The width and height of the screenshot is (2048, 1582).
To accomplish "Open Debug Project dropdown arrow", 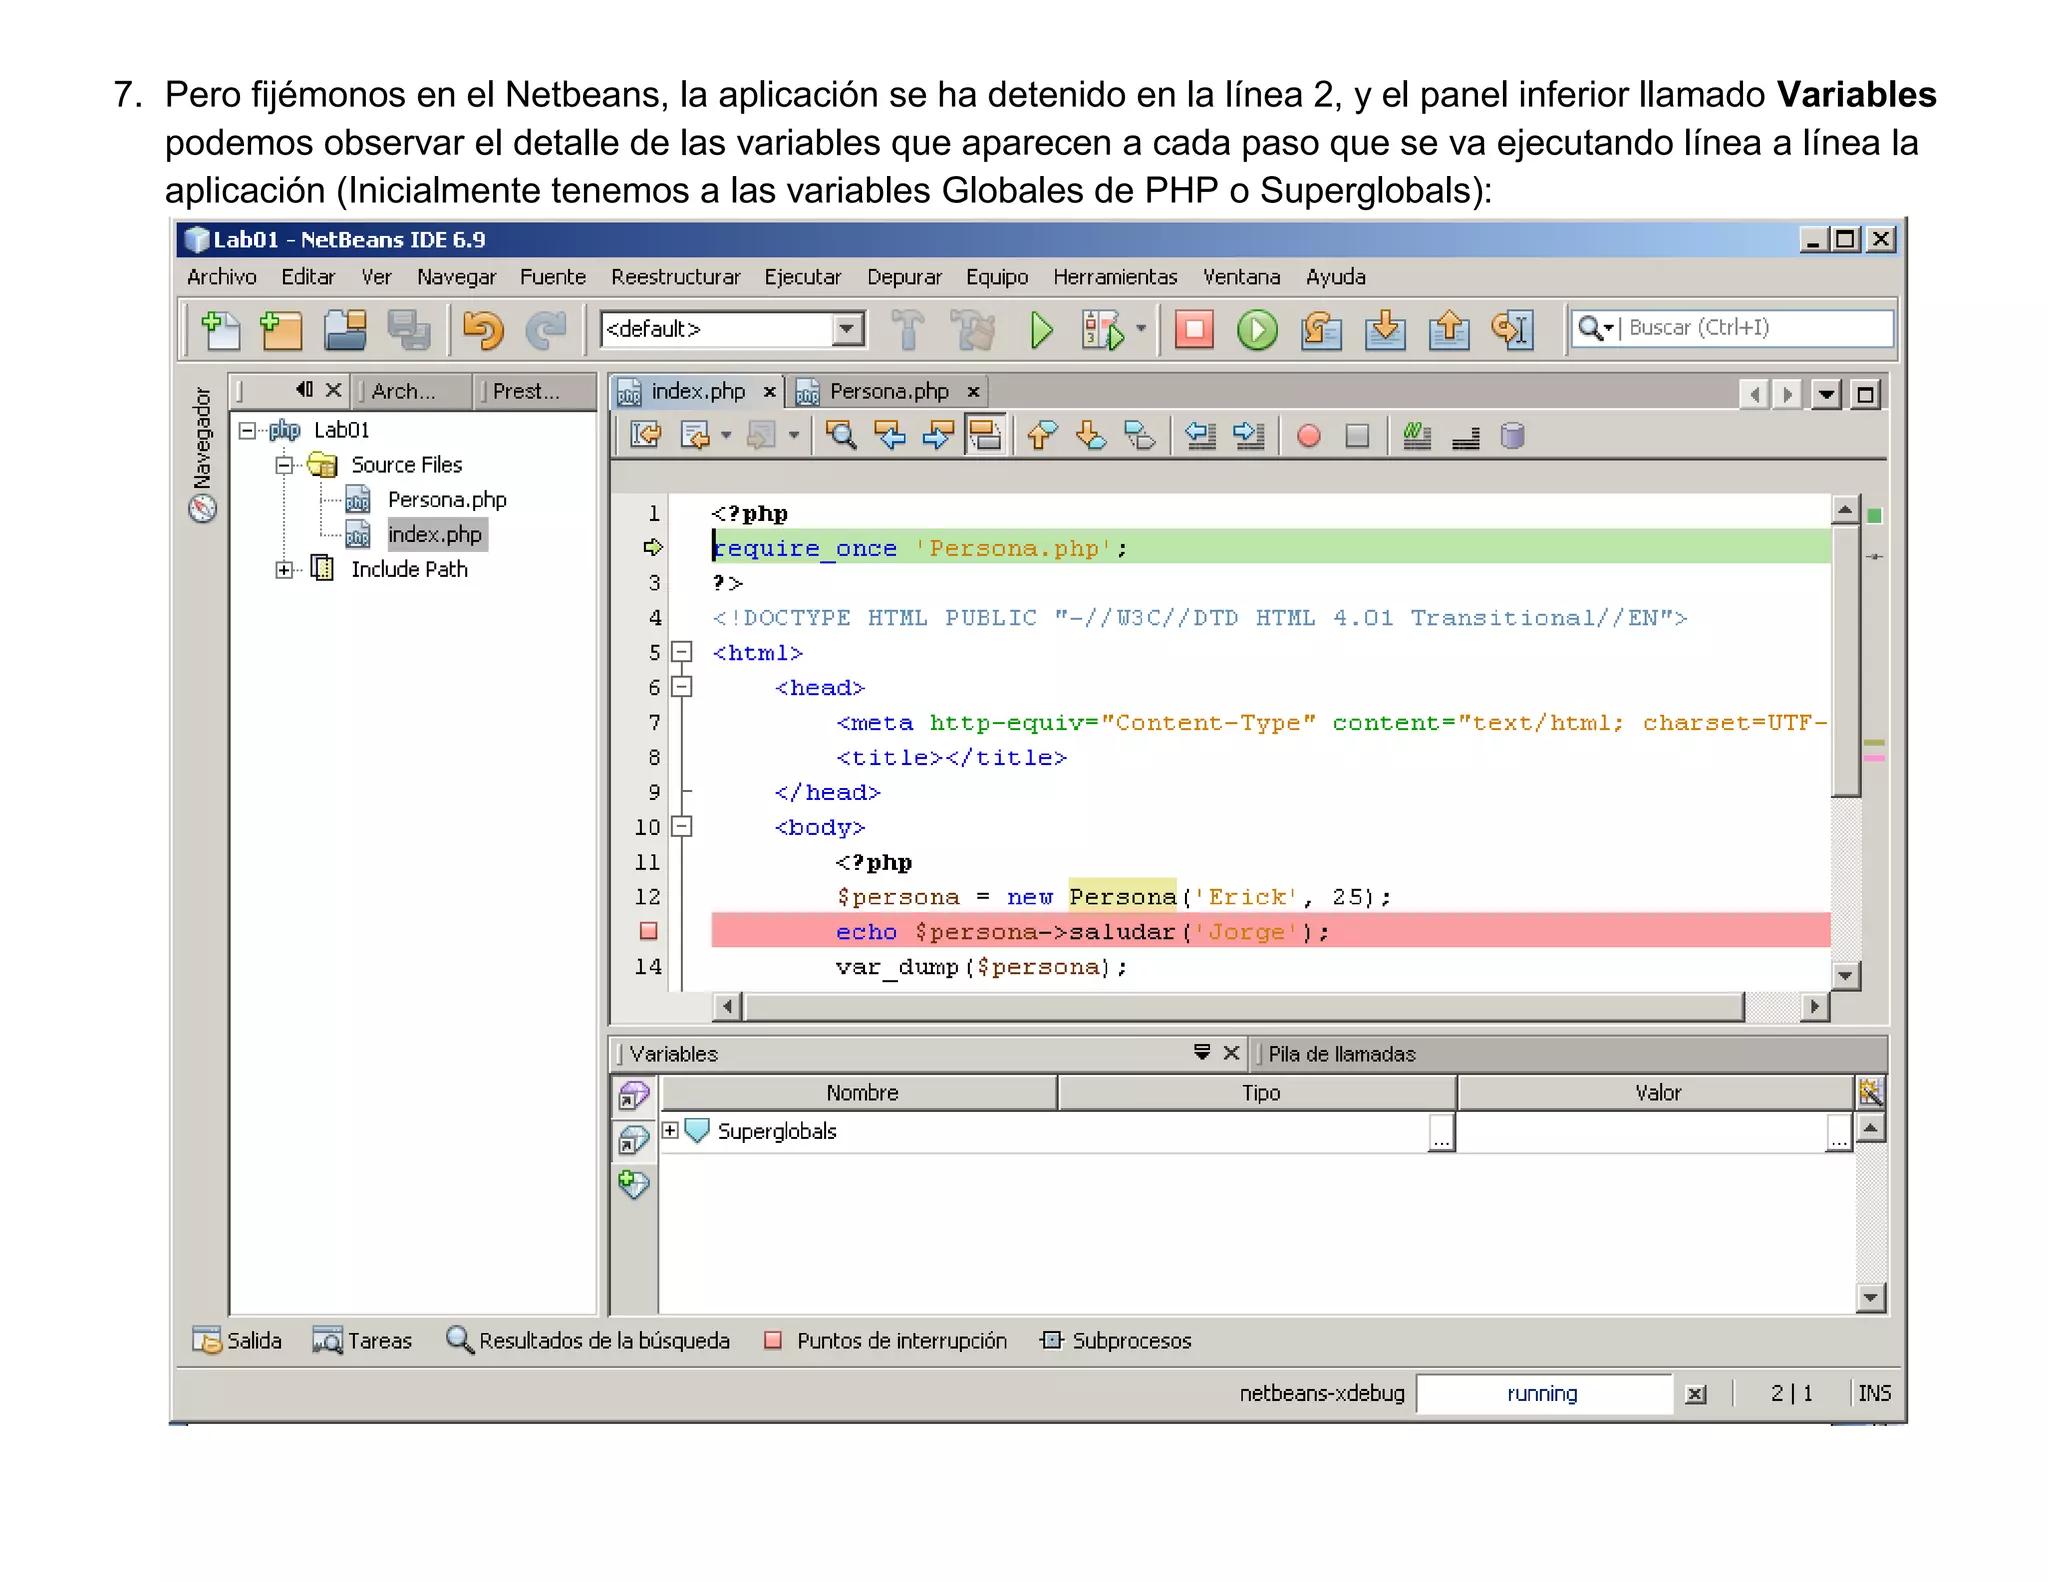I will pyautogui.click(x=1141, y=329).
